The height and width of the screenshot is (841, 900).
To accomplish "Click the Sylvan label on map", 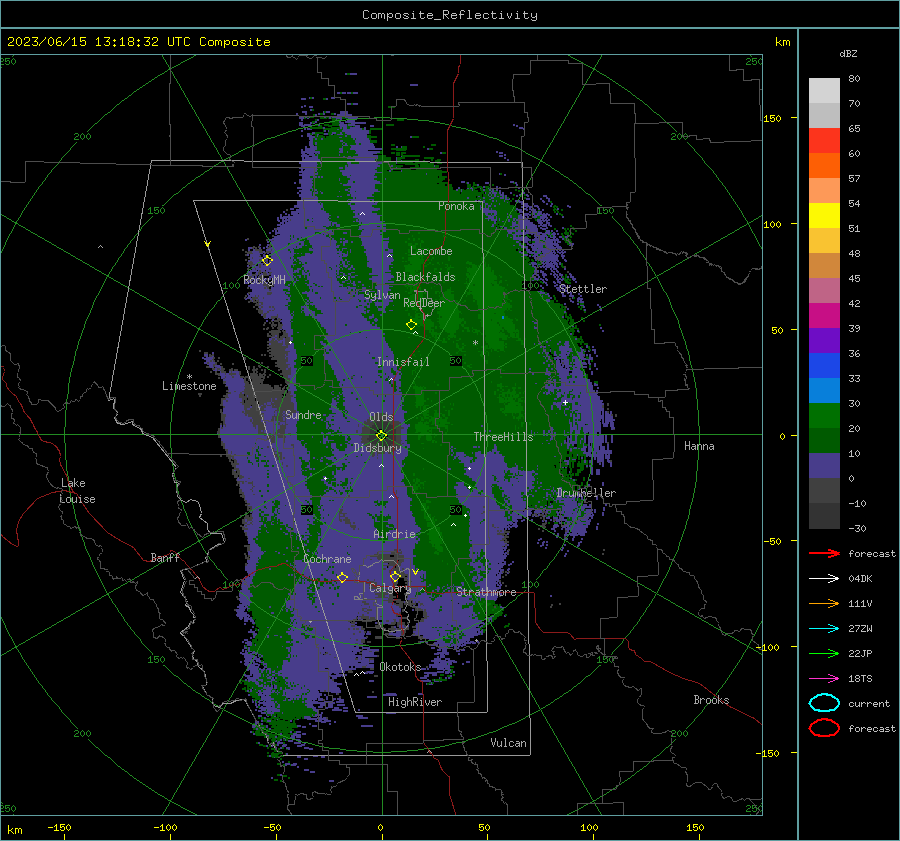I will pos(382,295).
